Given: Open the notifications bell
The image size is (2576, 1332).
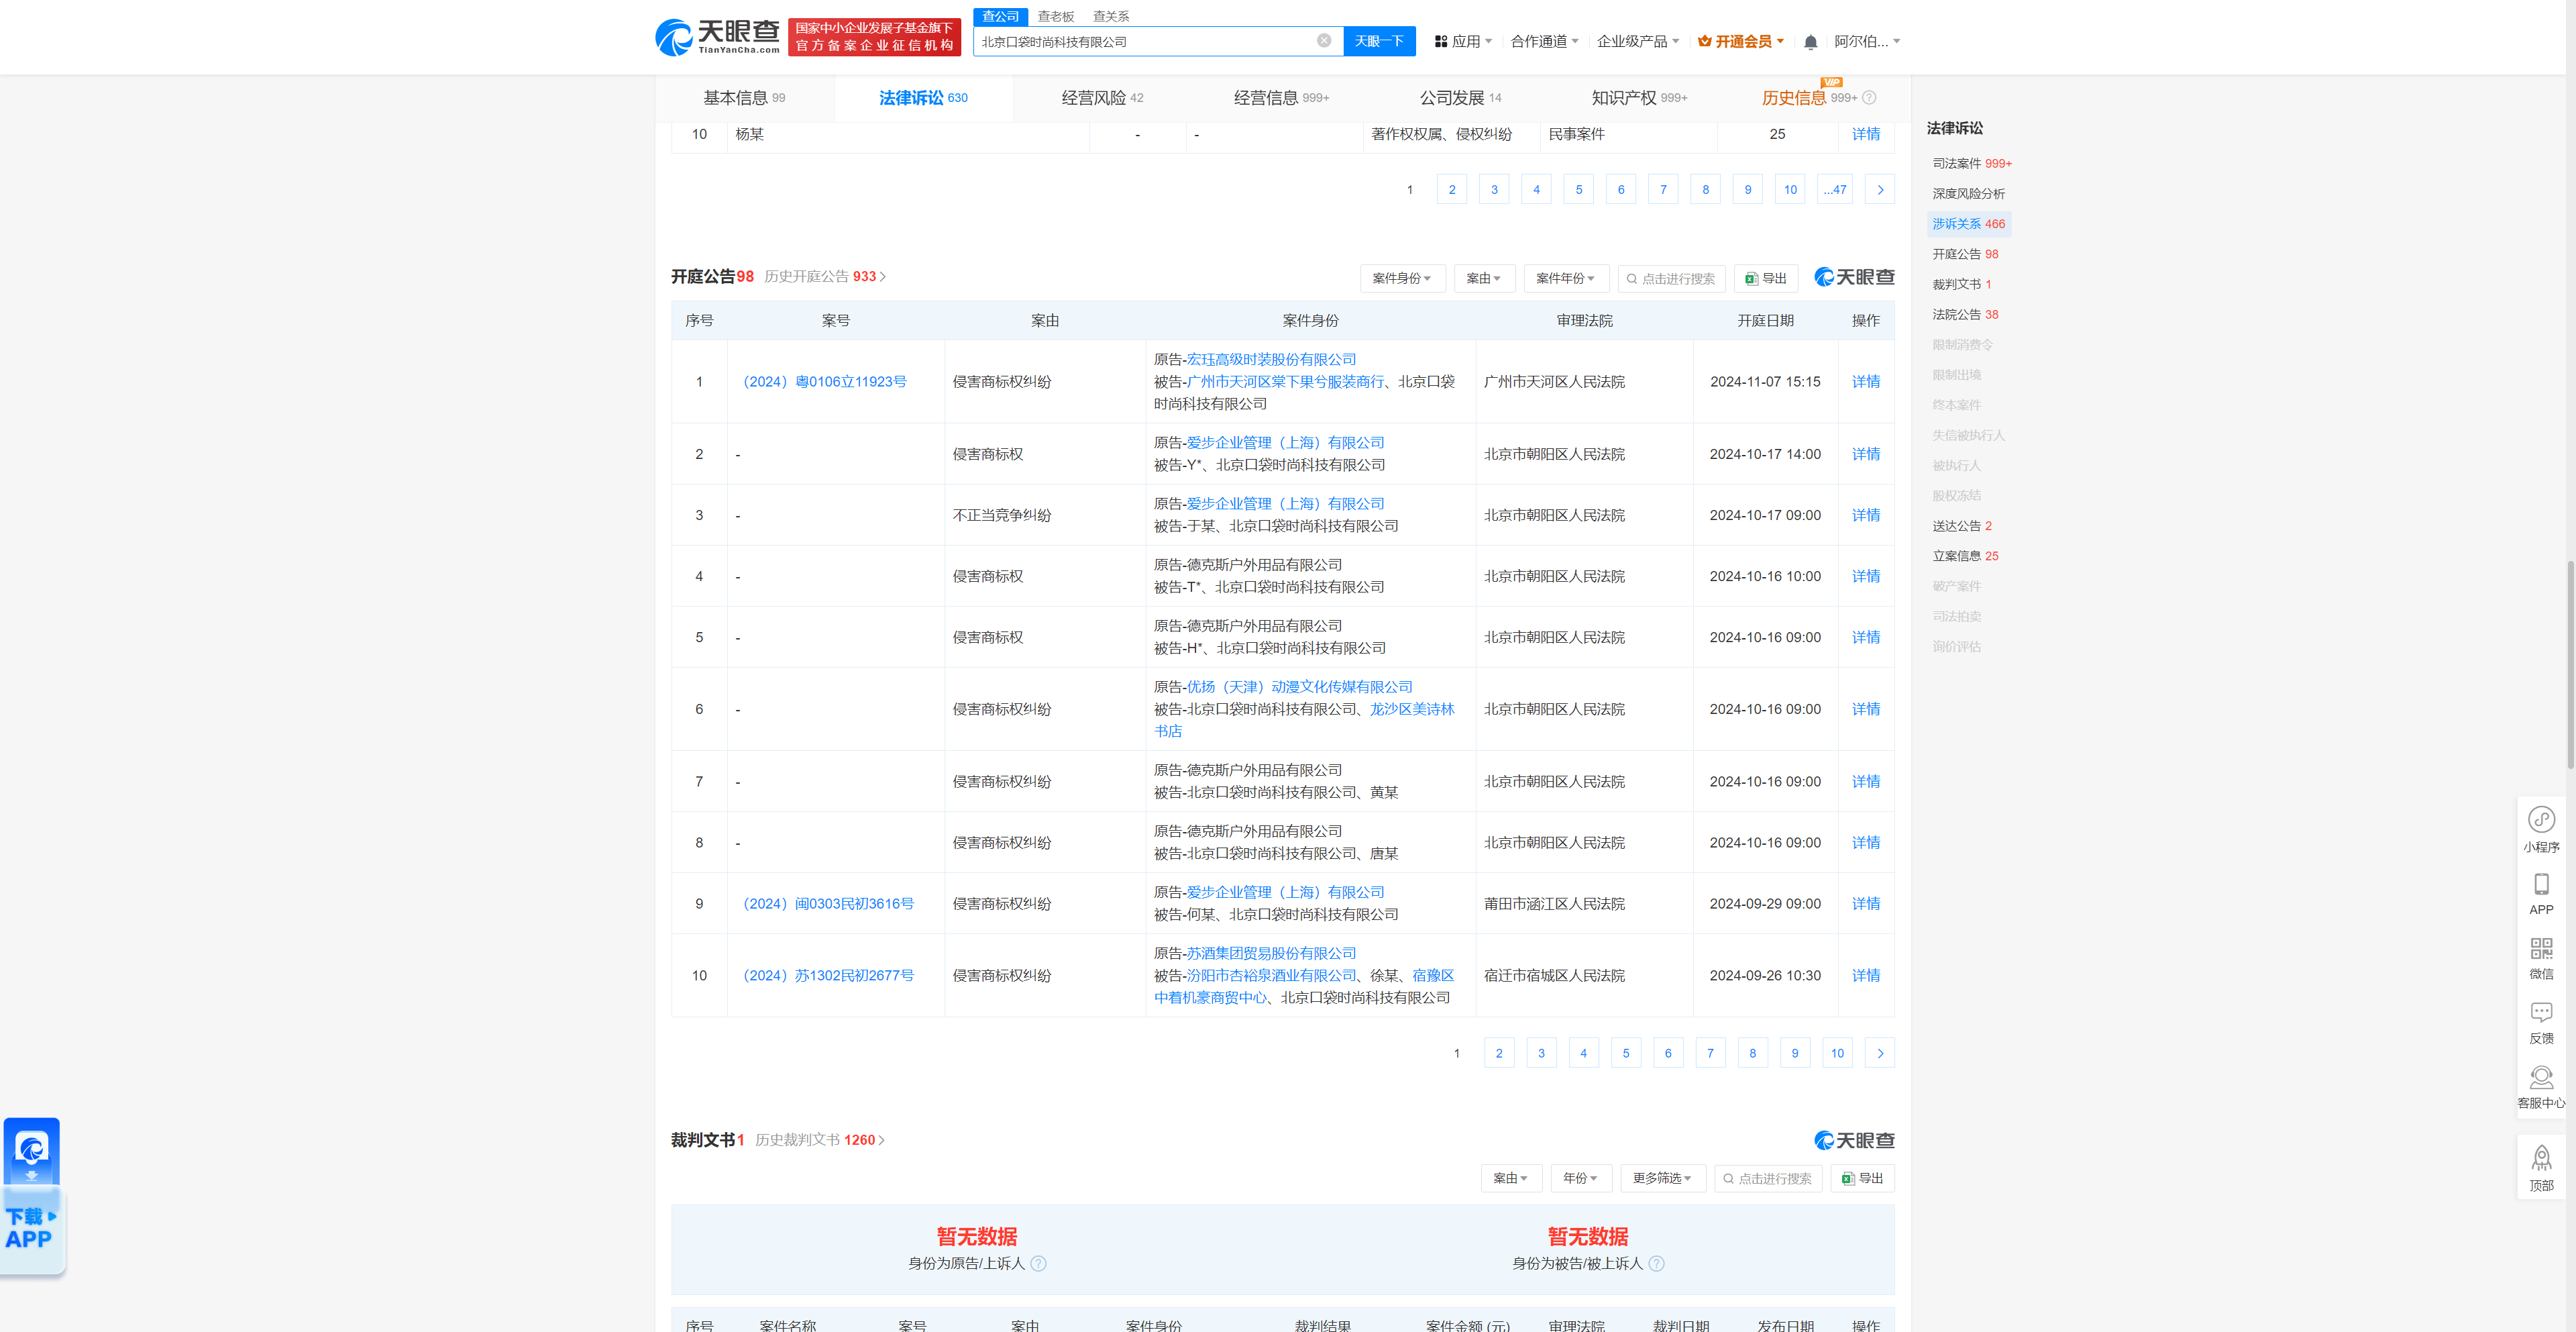Looking at the screenshot, I should point(1810,42).
